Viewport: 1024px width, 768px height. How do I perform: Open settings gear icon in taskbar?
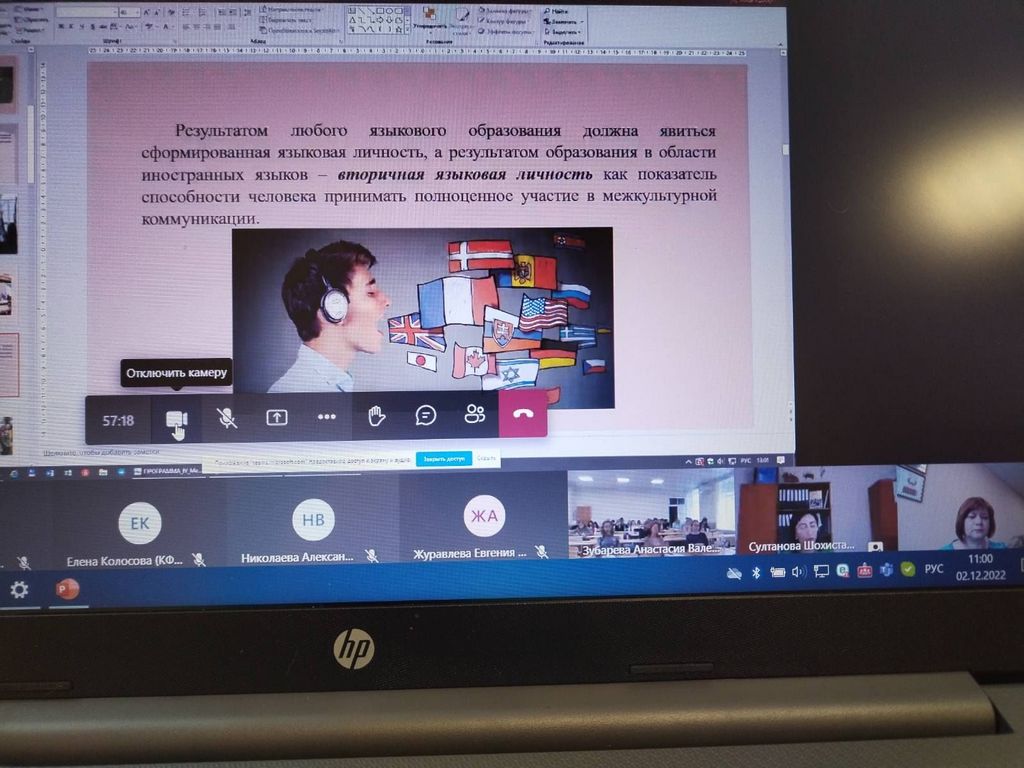coord(19,590)
